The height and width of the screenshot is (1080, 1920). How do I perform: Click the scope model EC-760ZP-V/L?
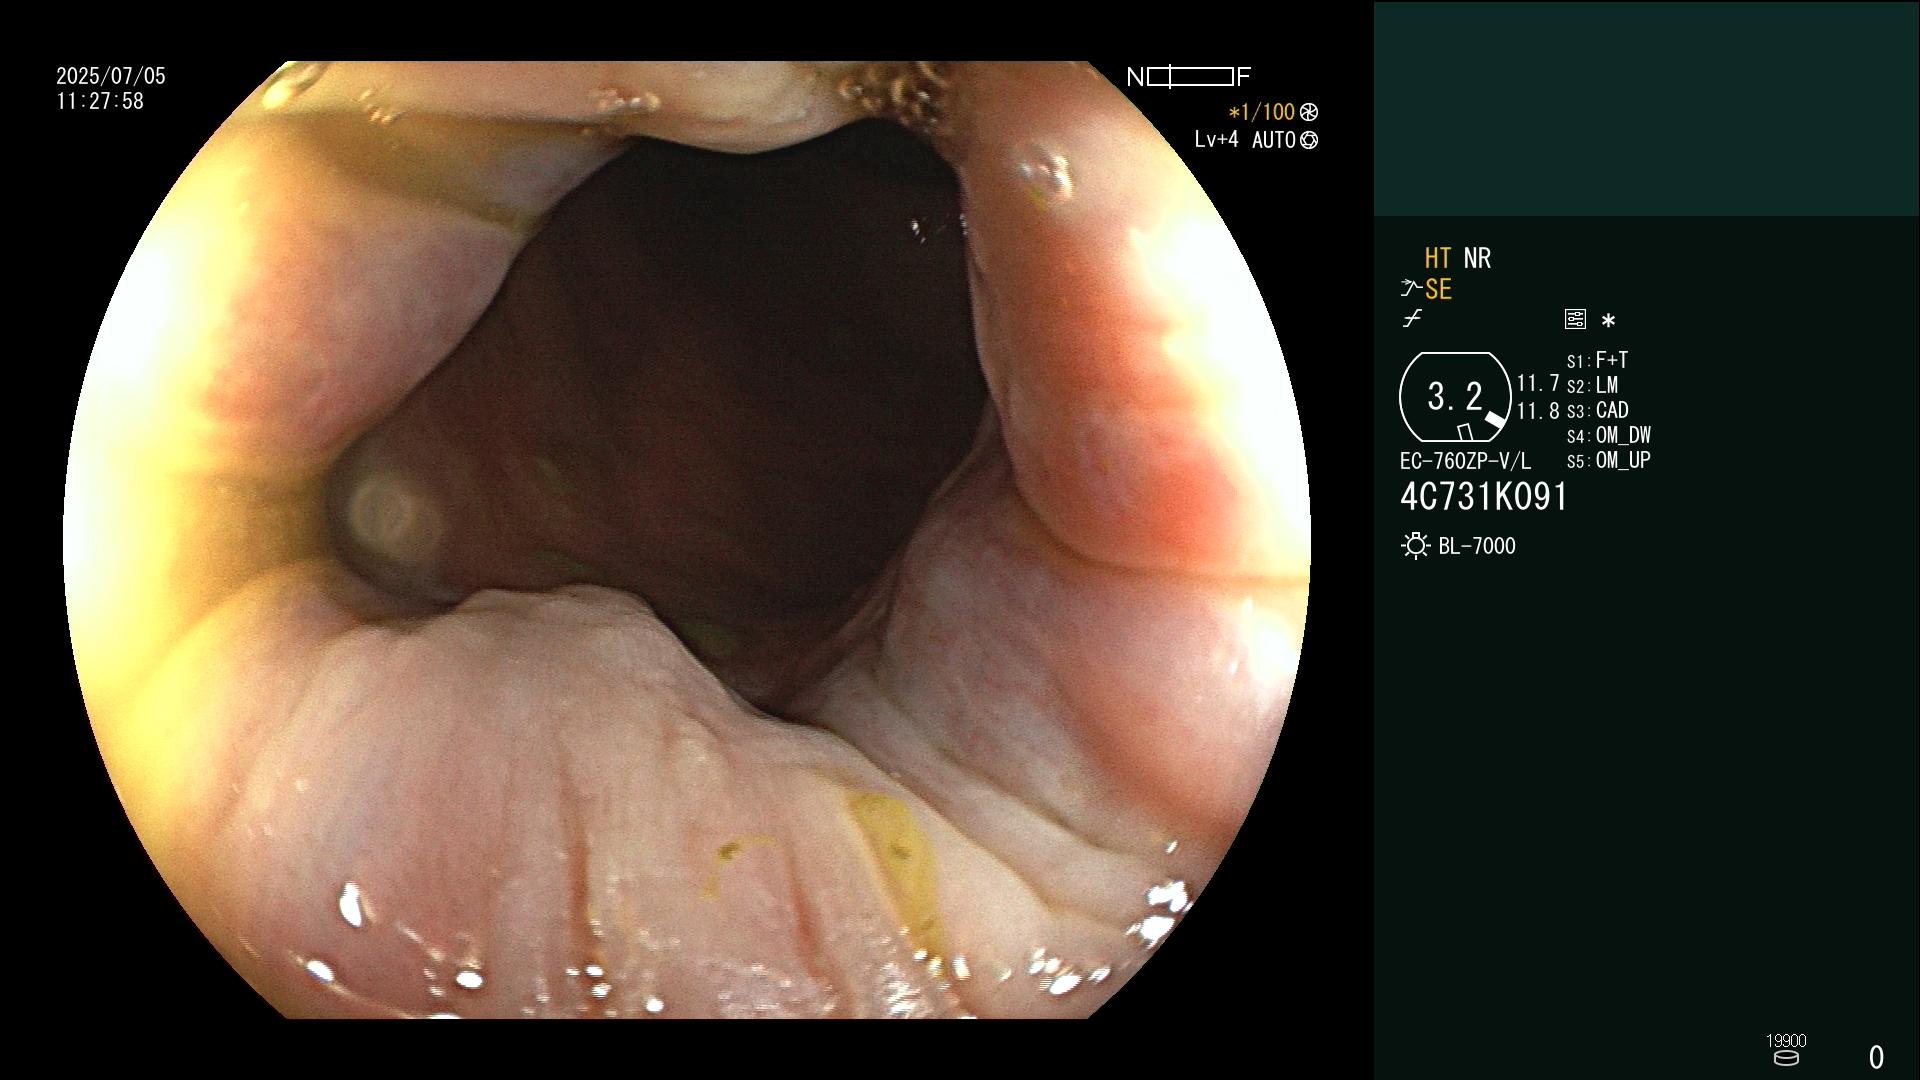pyautogui.click(x=1465, y=462)
